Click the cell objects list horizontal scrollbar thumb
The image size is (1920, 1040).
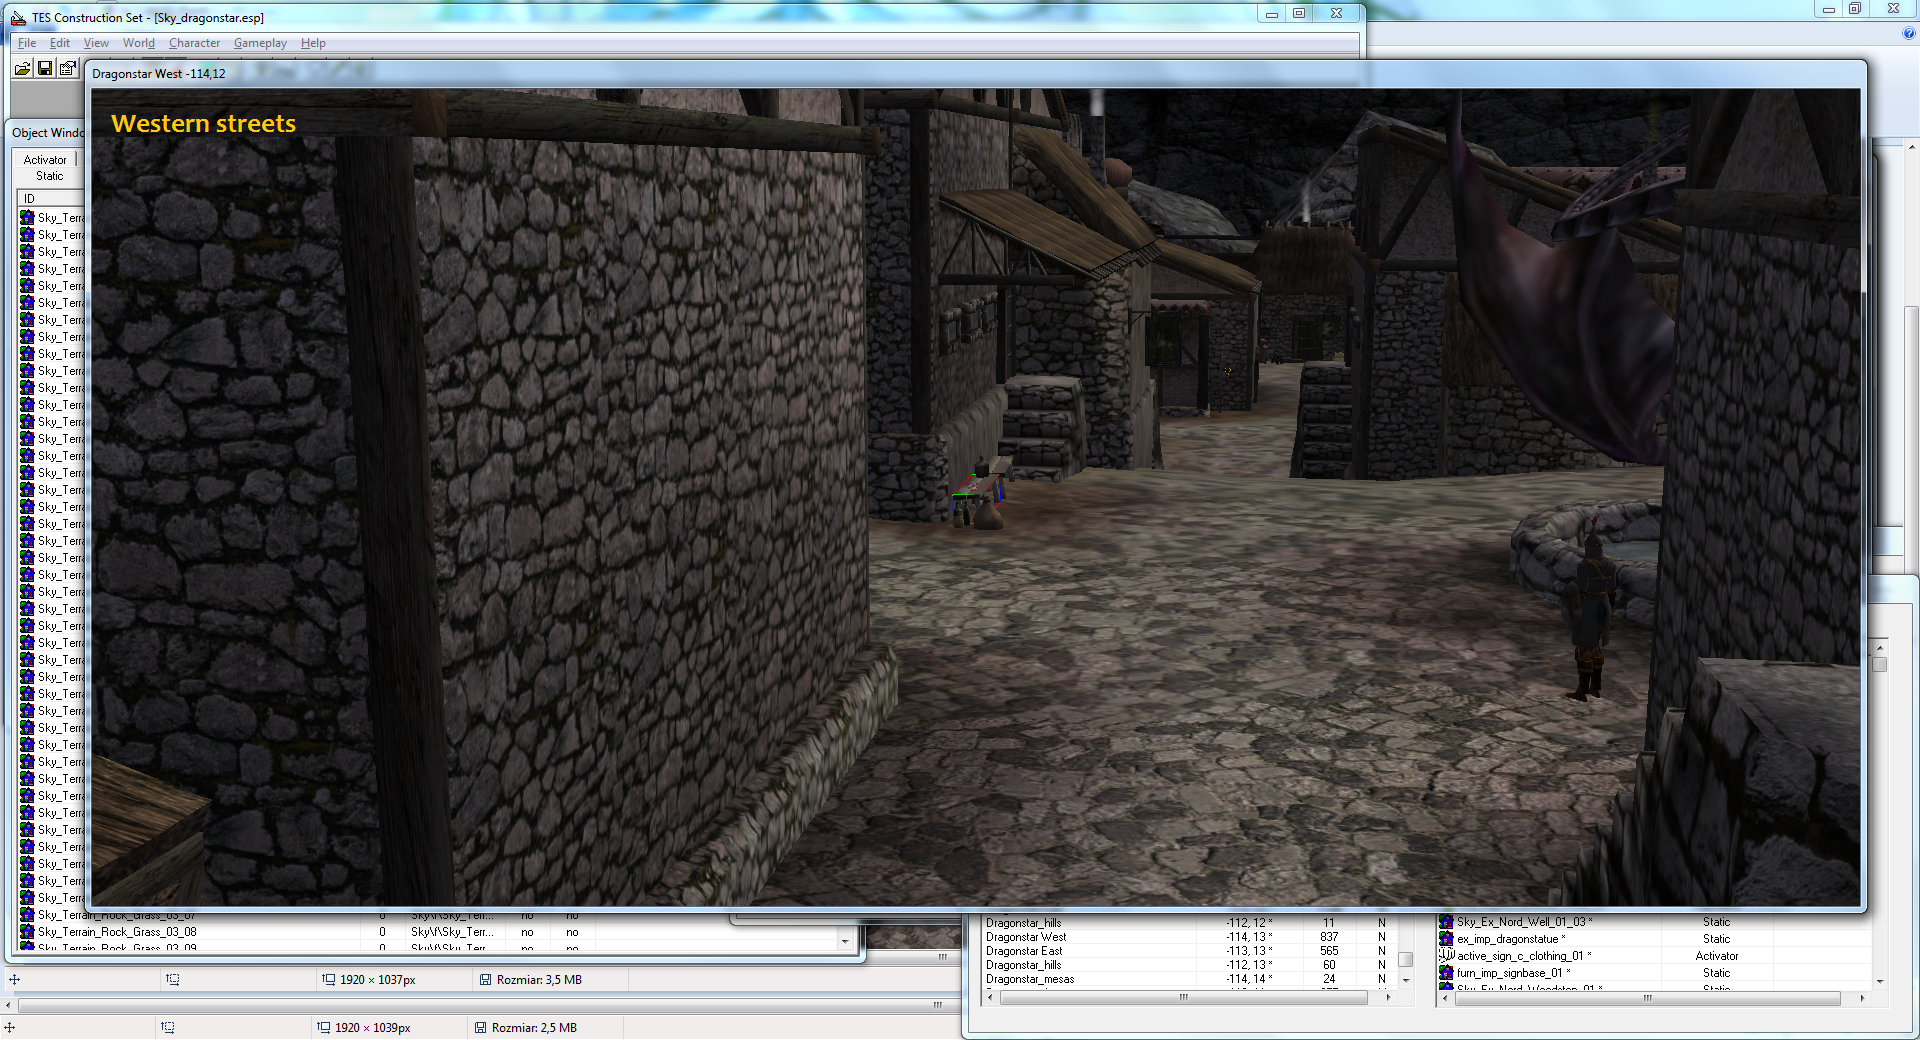(x=1647, y=998)
